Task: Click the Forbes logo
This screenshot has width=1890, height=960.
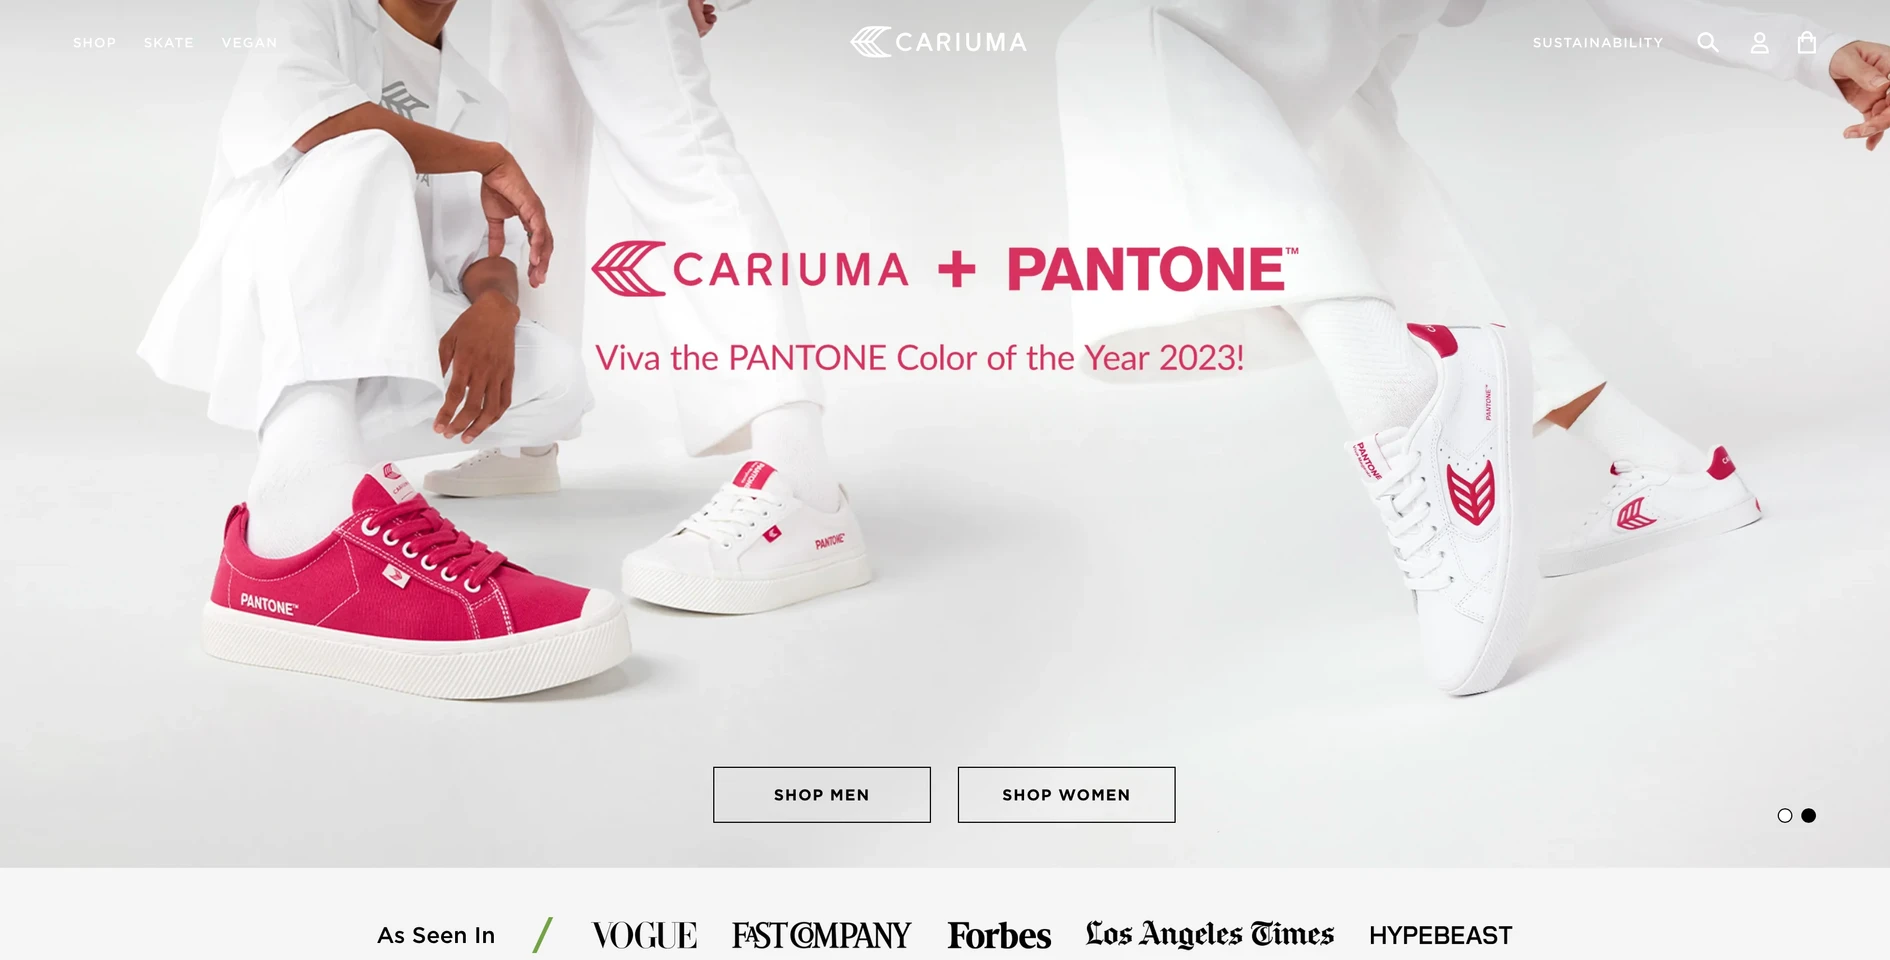Action: [x=999, y=935]
